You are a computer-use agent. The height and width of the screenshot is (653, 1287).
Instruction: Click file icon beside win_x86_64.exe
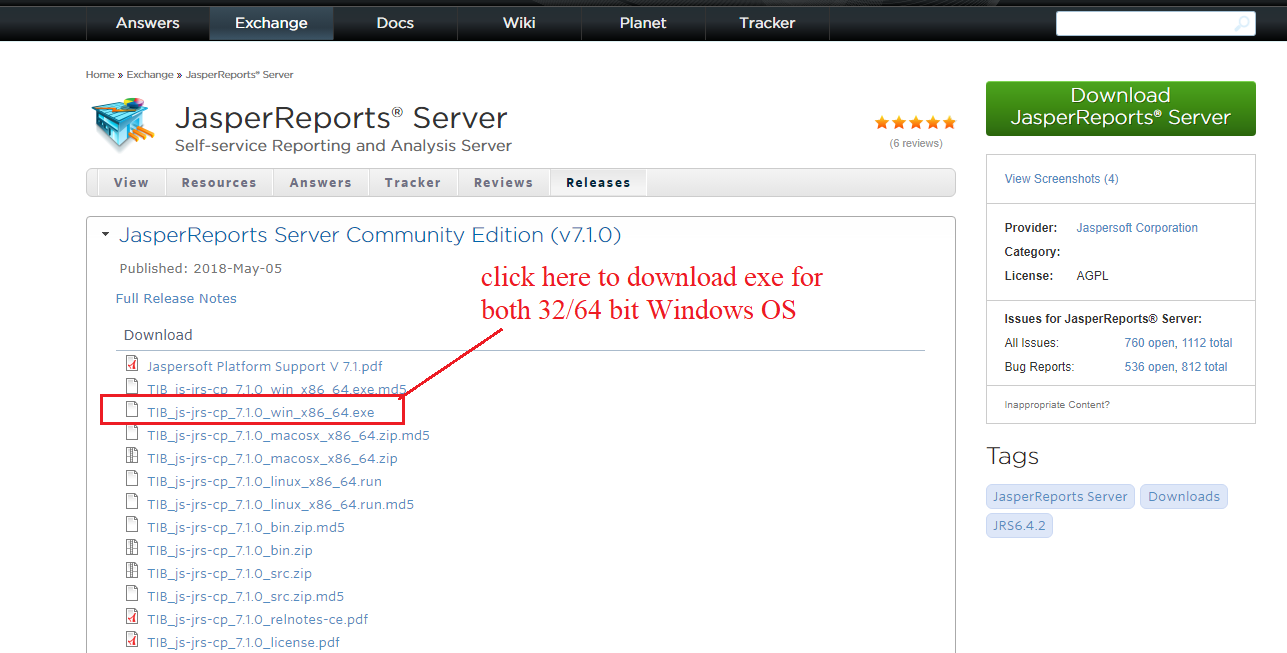[132, 411]
